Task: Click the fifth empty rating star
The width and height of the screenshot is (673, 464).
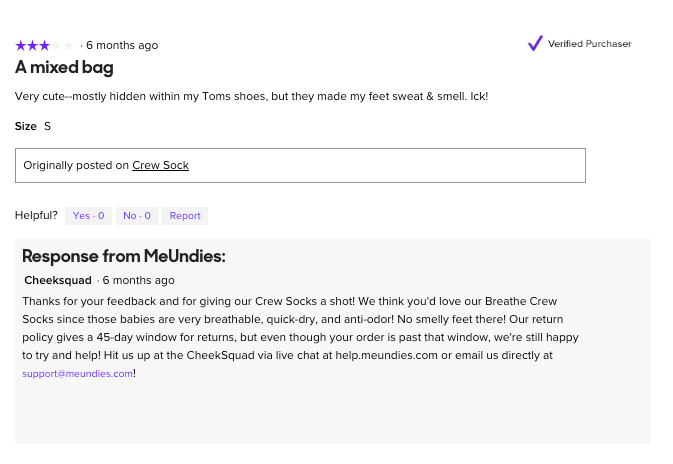Action: click(68, 45)
